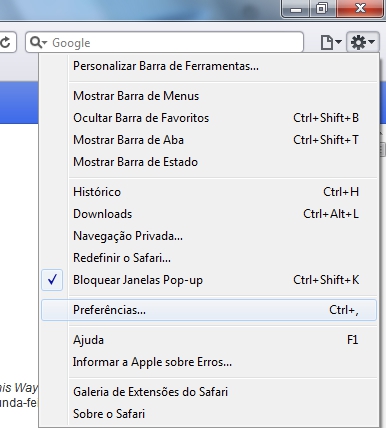386x428 pixels.
Task: Open Personalizar Barra de Ferramentas
Action: tap(209, 66)
